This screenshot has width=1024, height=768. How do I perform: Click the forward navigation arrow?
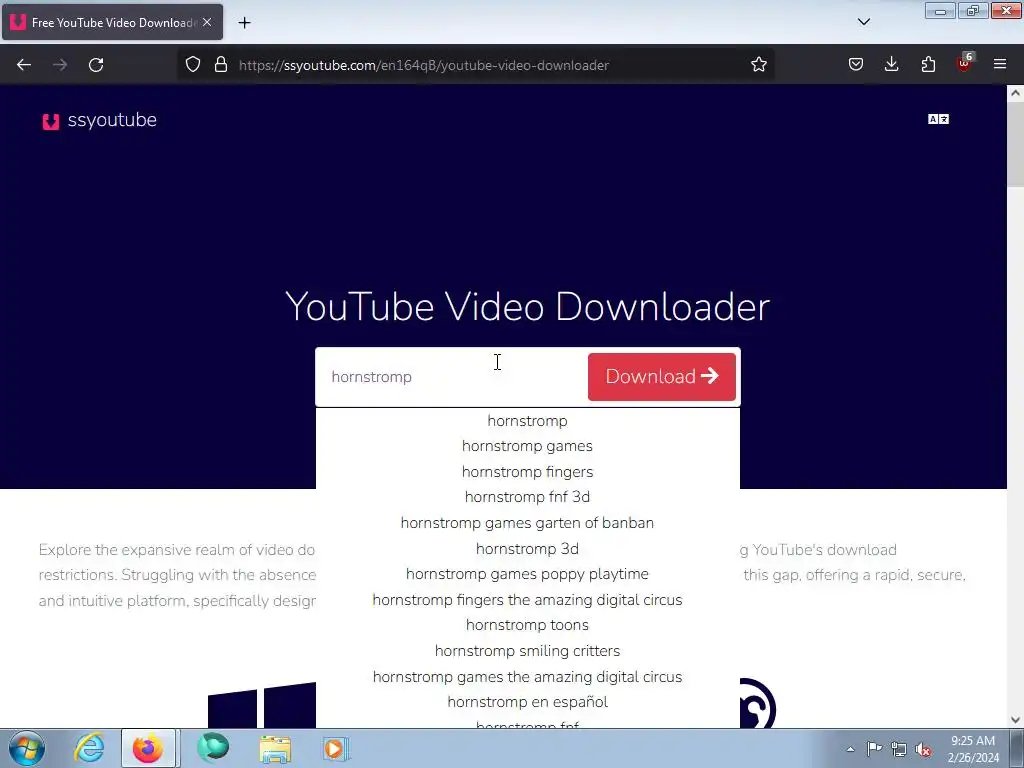pyautogui.click(x=60, y=65)
